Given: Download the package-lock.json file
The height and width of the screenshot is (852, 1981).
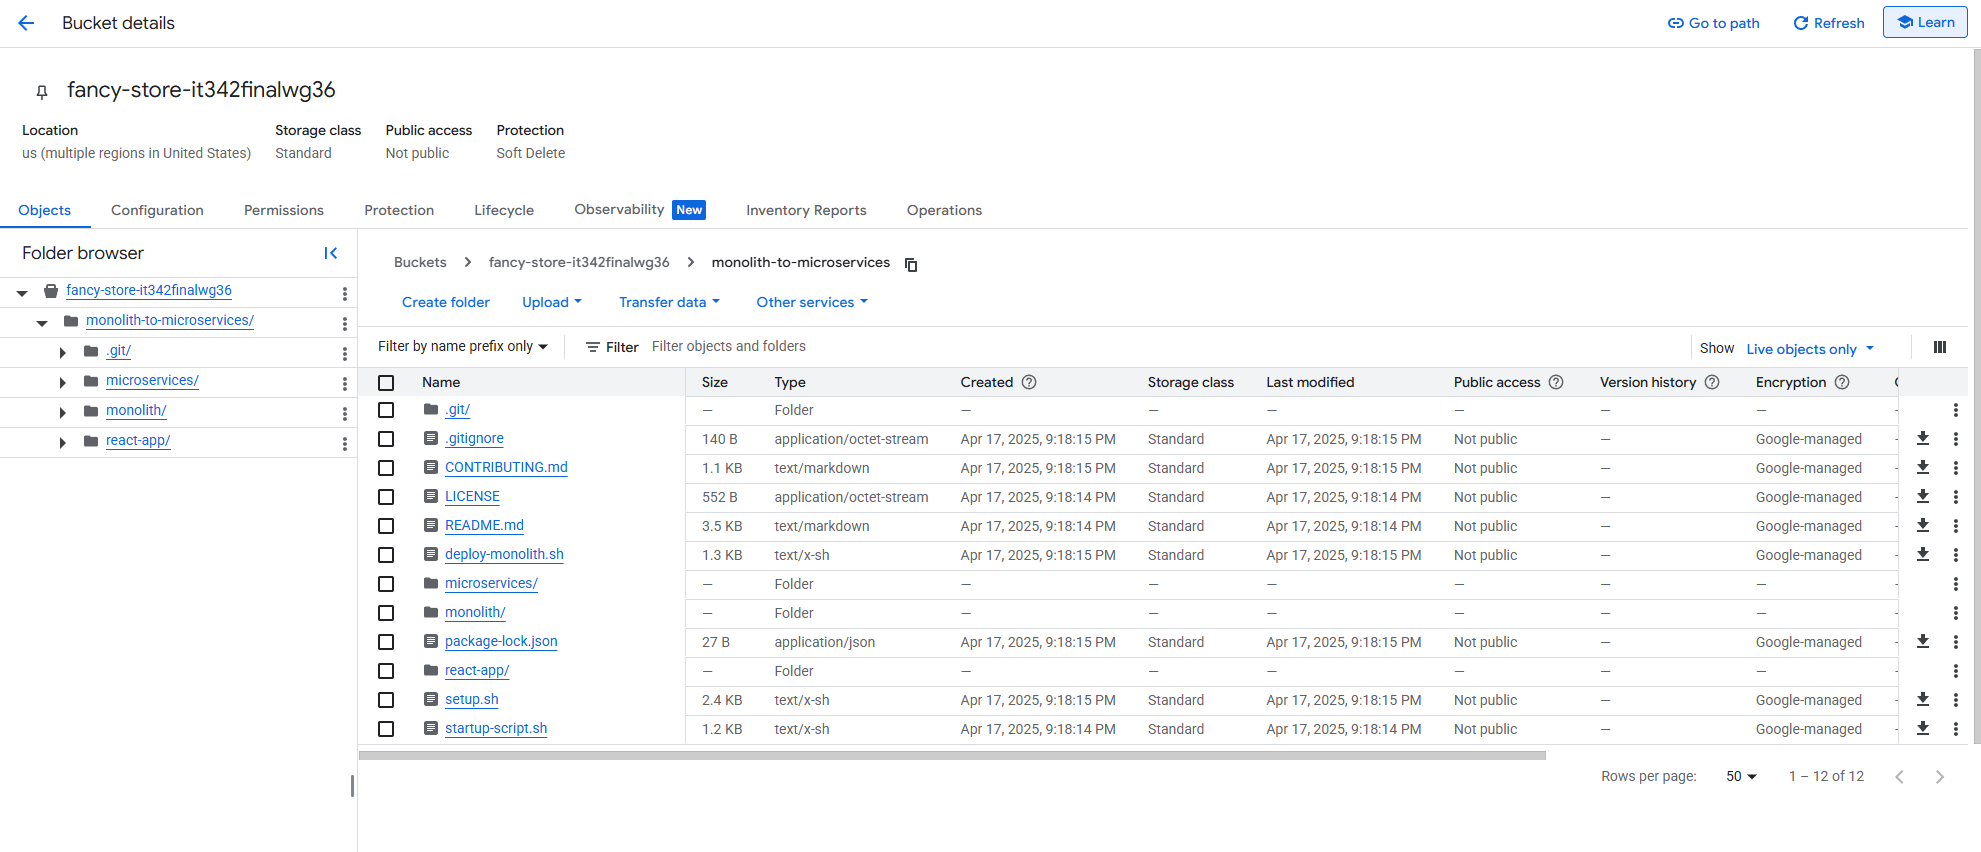Looking at the screenshot, I should point(1922,641).
